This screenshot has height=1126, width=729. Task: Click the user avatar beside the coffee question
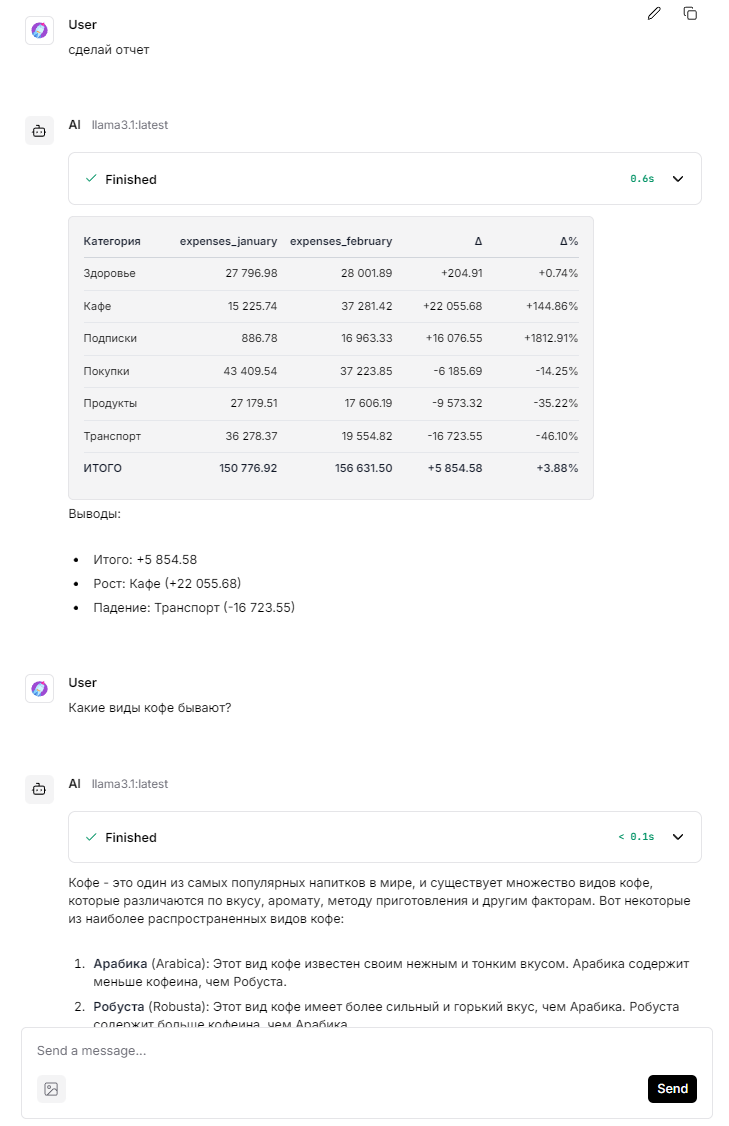pos(39,689)
